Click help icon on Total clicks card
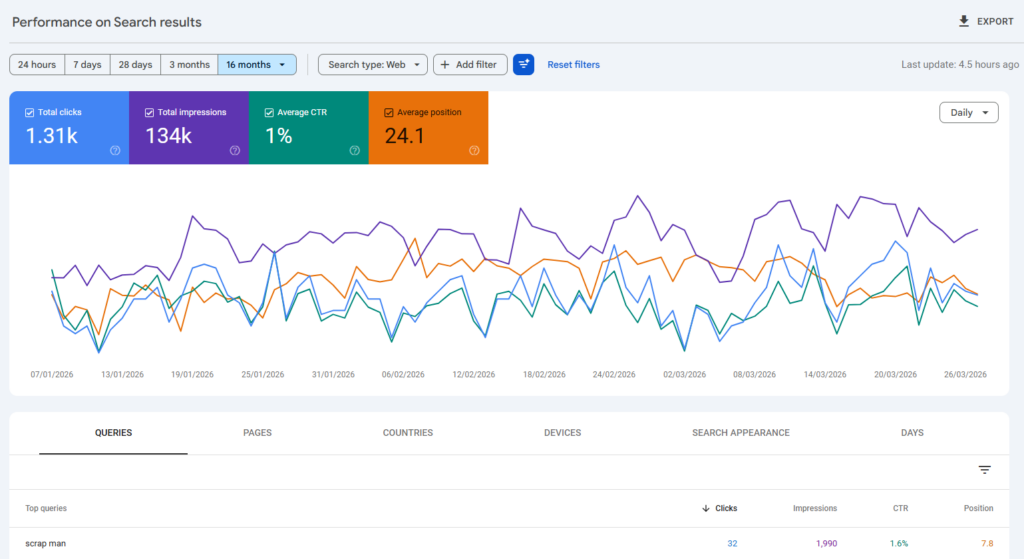Viewport: 1024px width, 559px height. [115, 151]
